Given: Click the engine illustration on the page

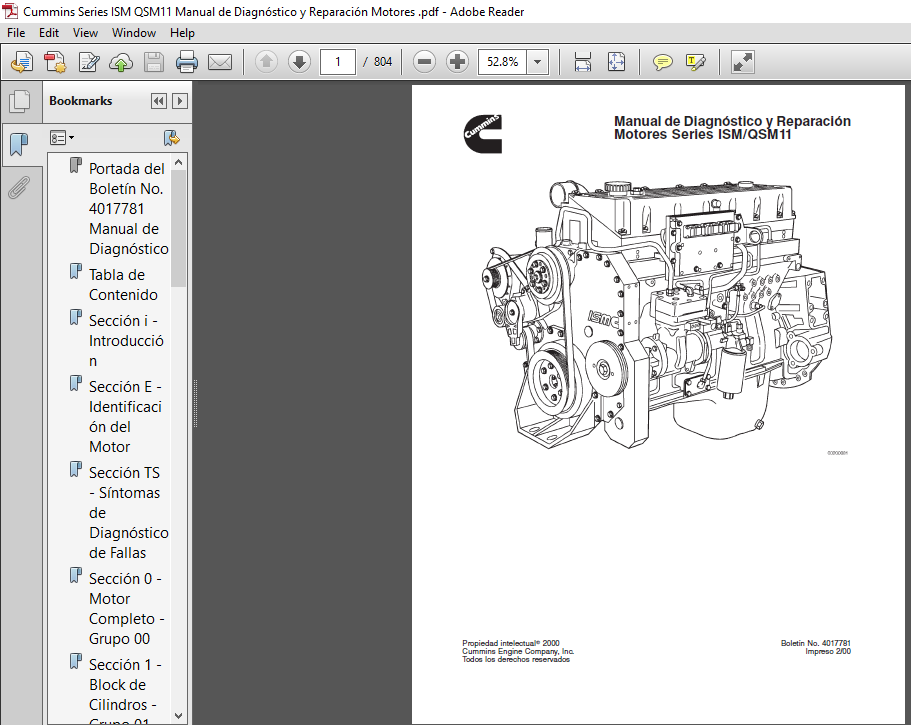Looking at the screenshot, I should (657, 314).
